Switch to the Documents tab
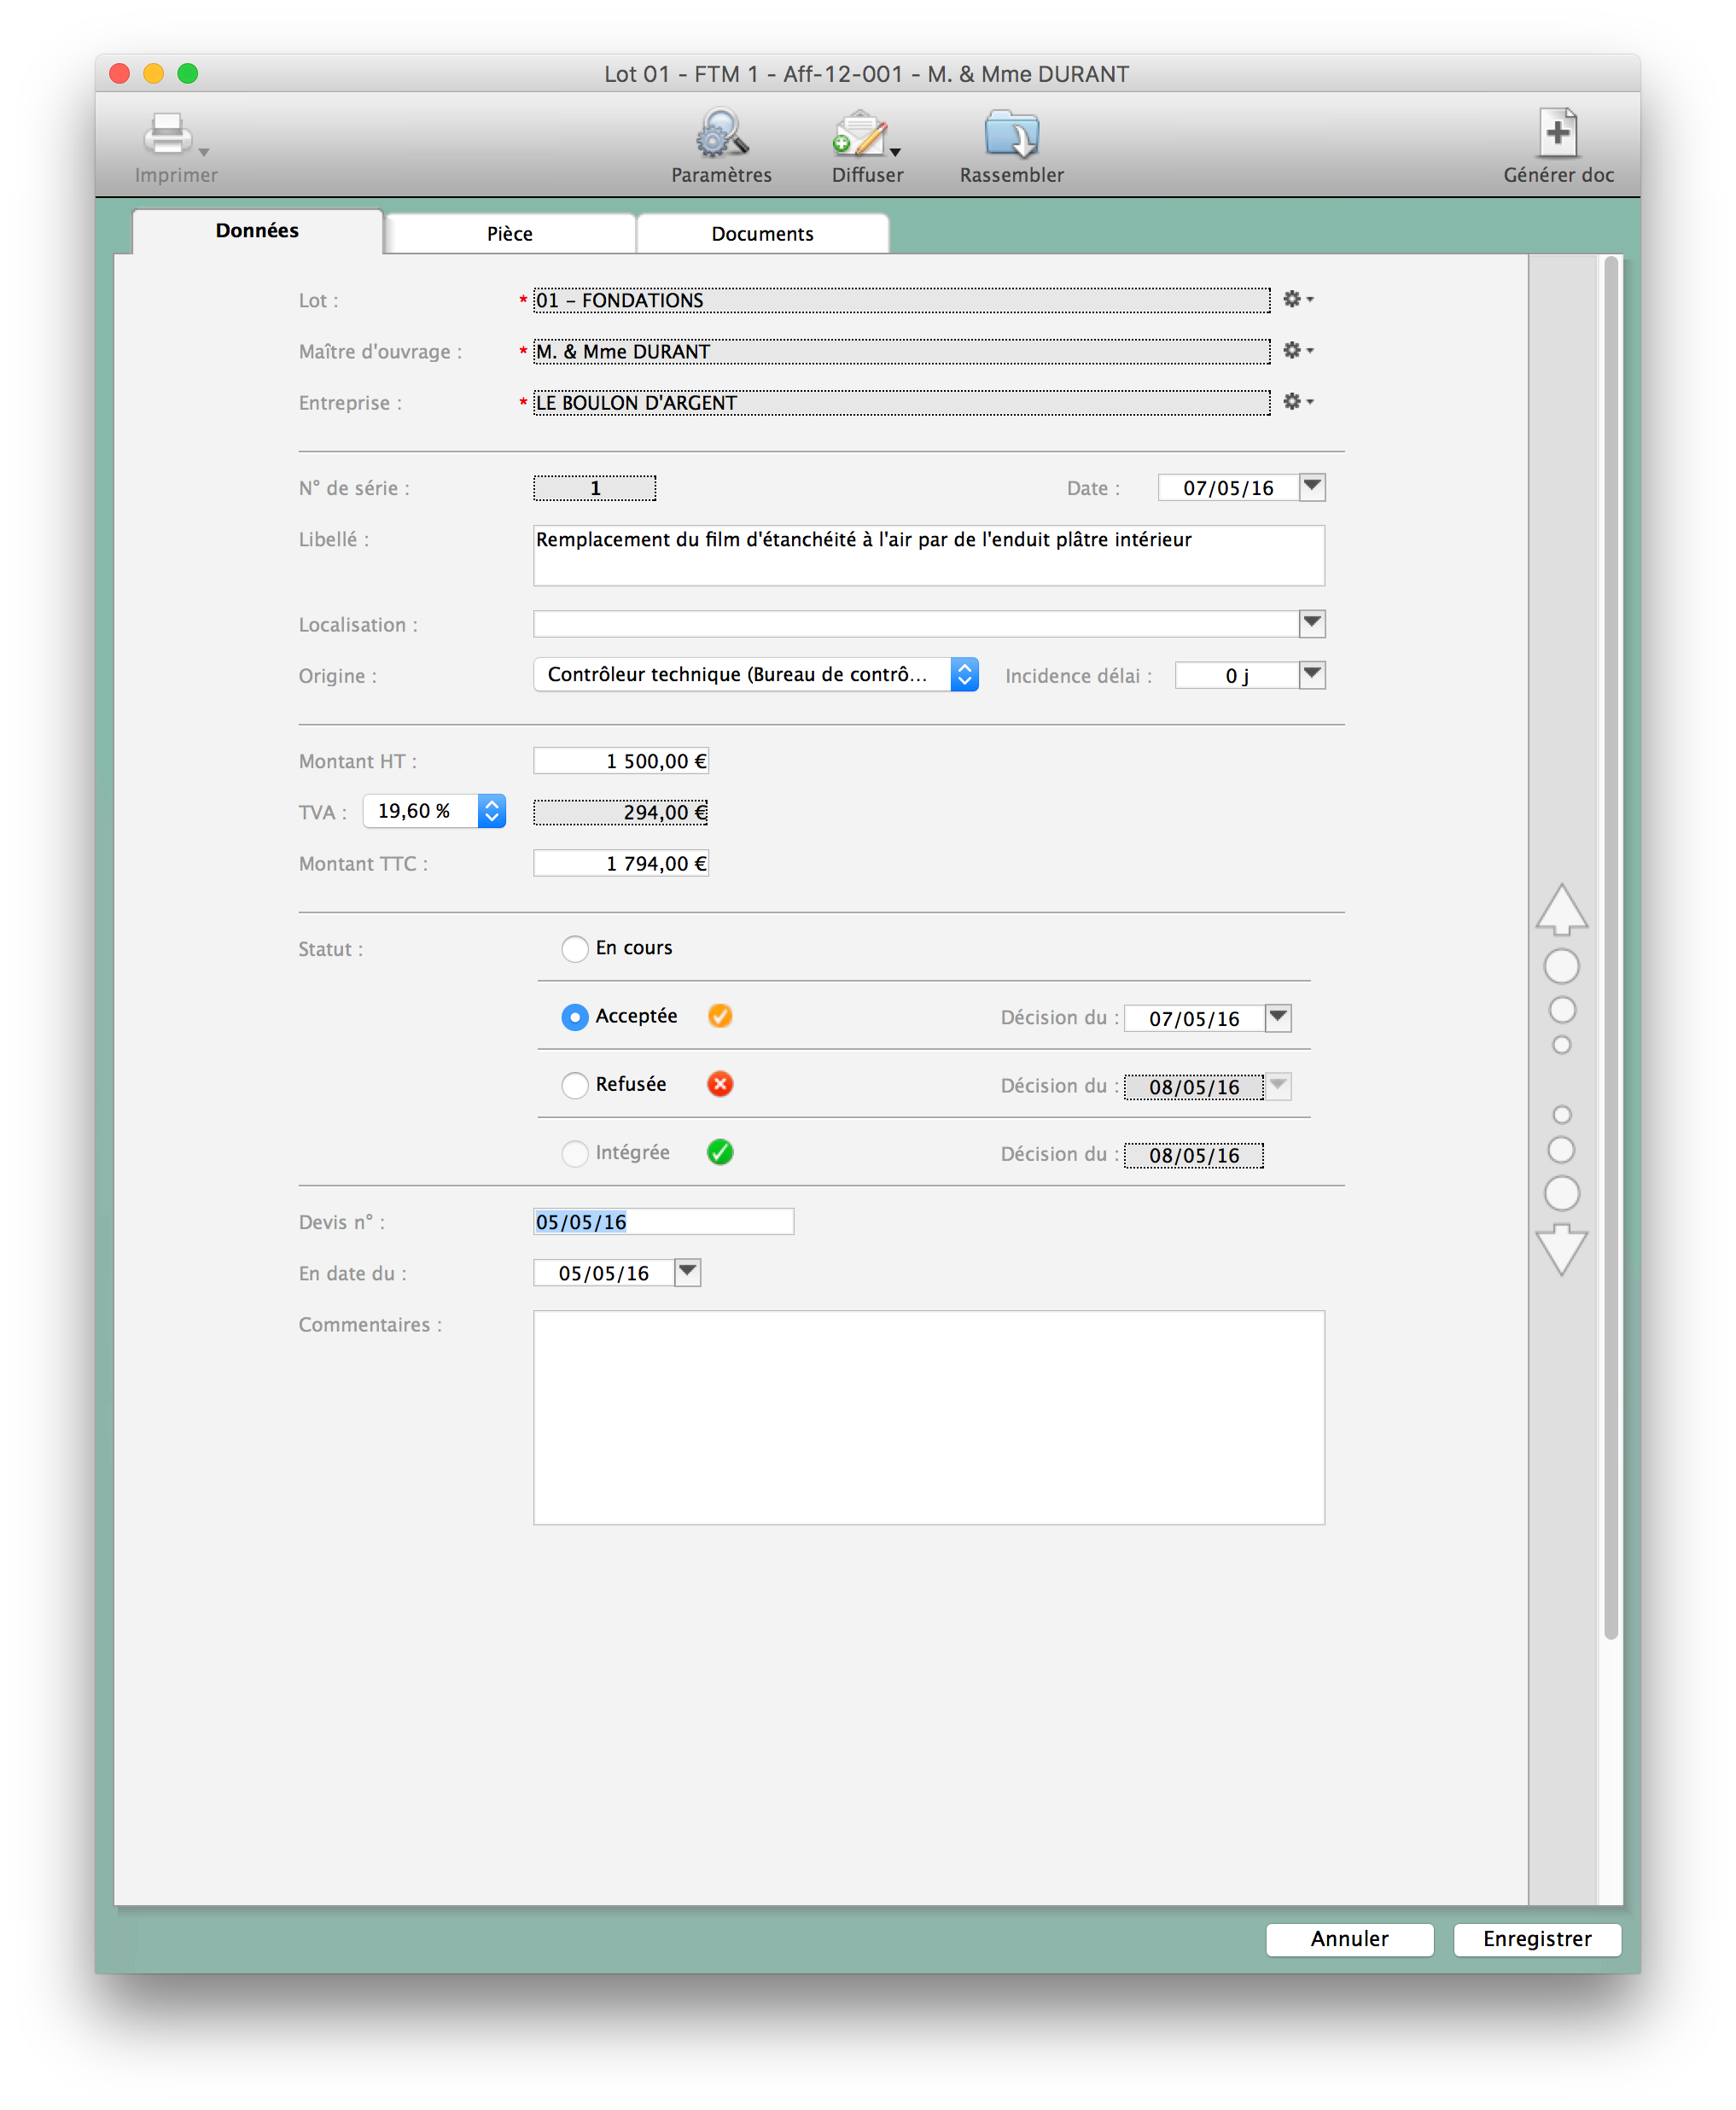1736x2110 pixels. [x=762, y=234]
